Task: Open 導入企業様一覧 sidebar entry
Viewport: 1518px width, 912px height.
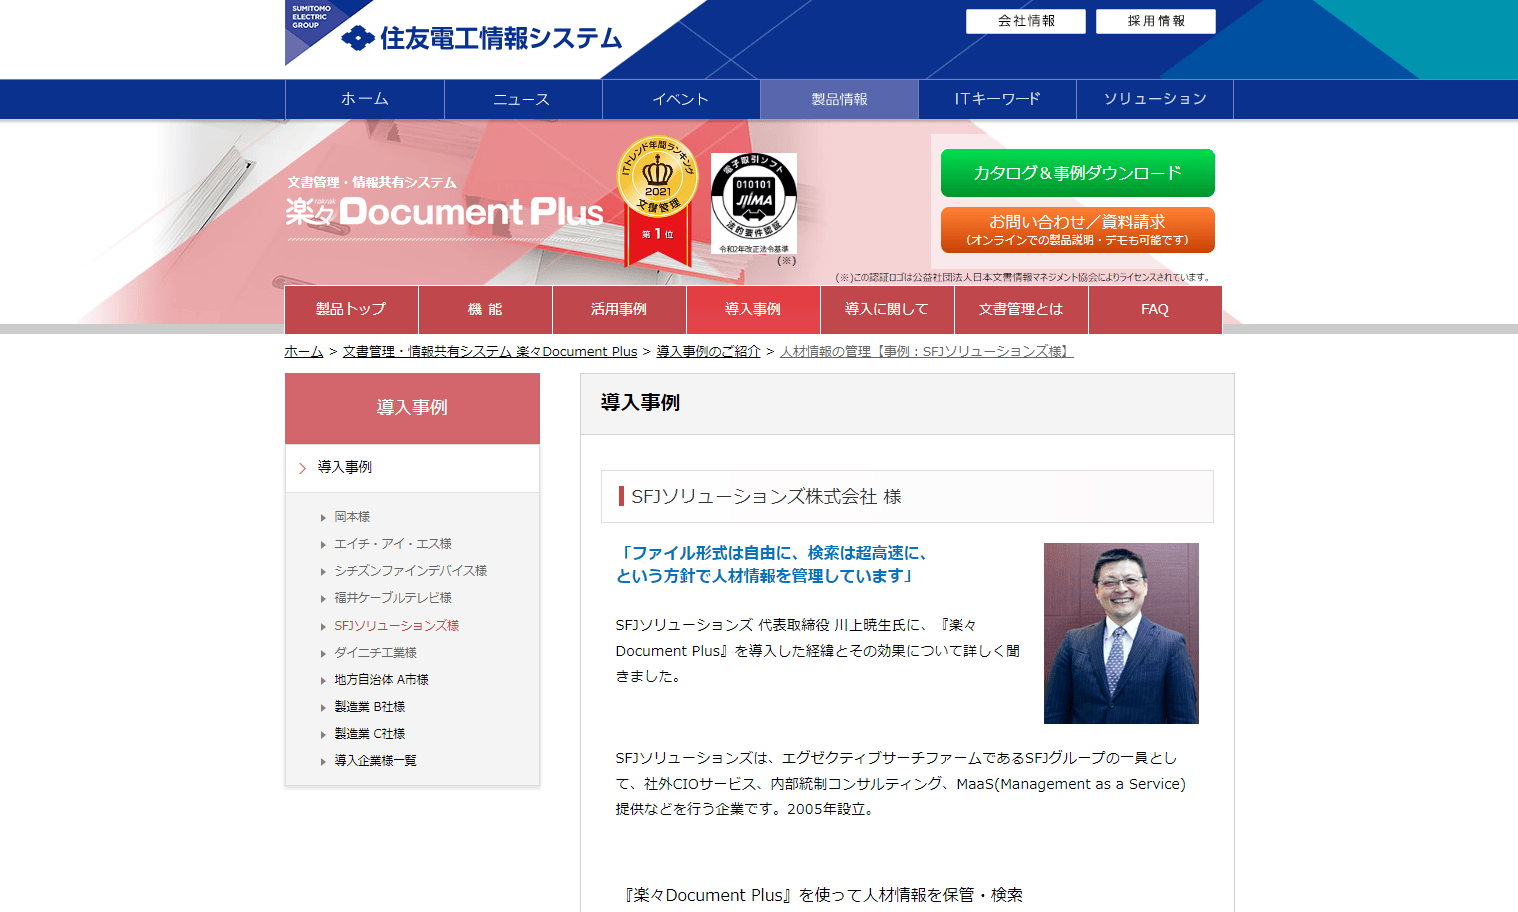Action: (375, 761)
